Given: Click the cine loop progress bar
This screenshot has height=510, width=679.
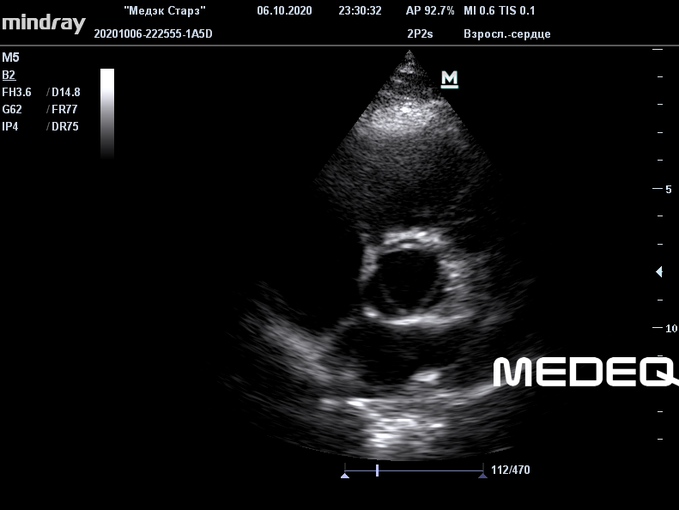Looking at the screenshot, I should point(414,469).
